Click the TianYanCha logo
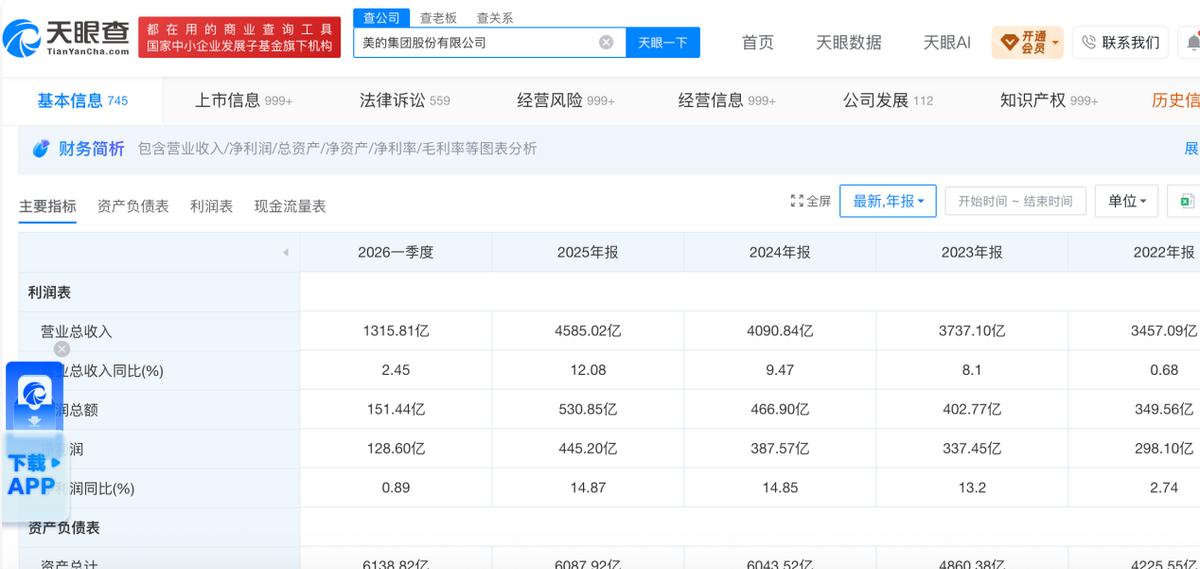The image size is (1200, 569). [x=66, y=39]
